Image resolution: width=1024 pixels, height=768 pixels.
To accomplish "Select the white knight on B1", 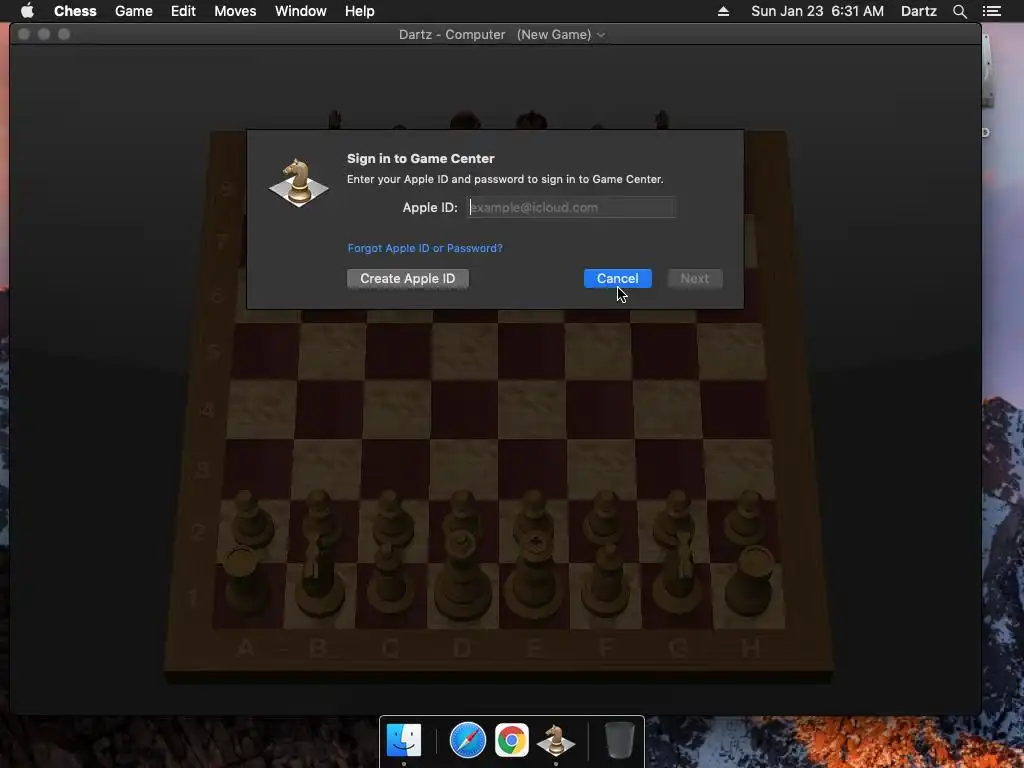I will click(x=319, y=575).
